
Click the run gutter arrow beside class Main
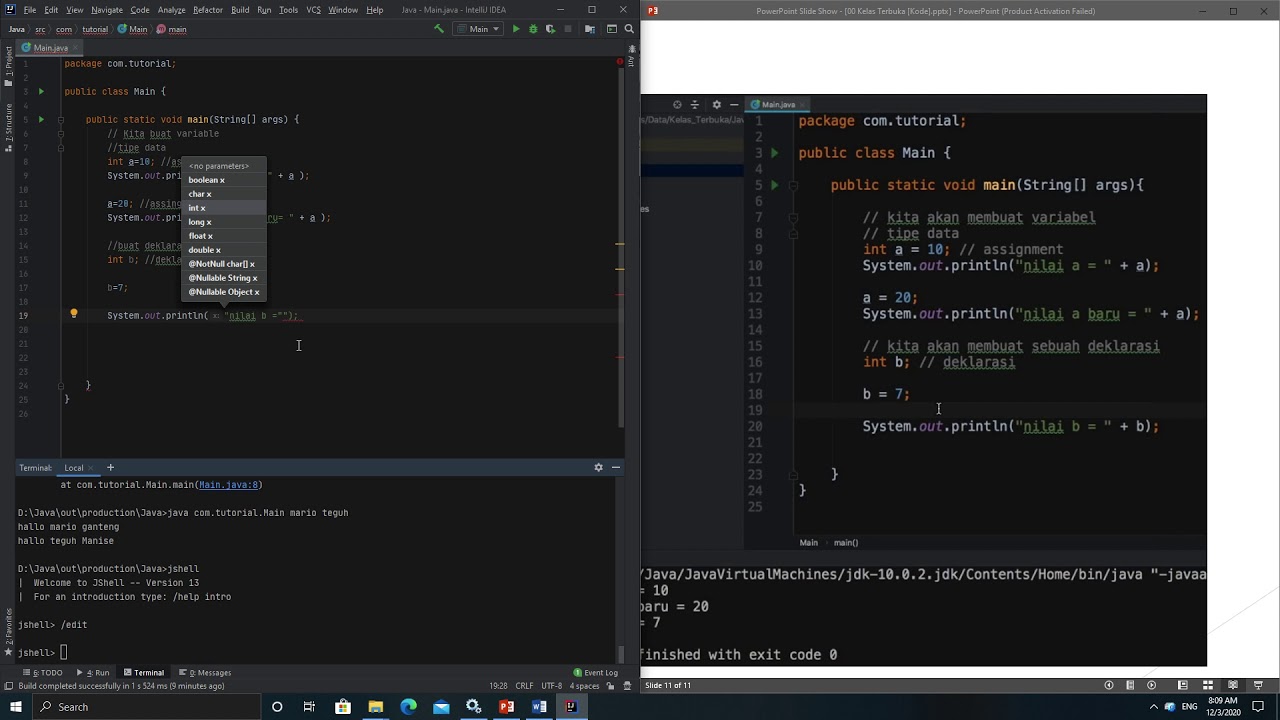[41, 92]
